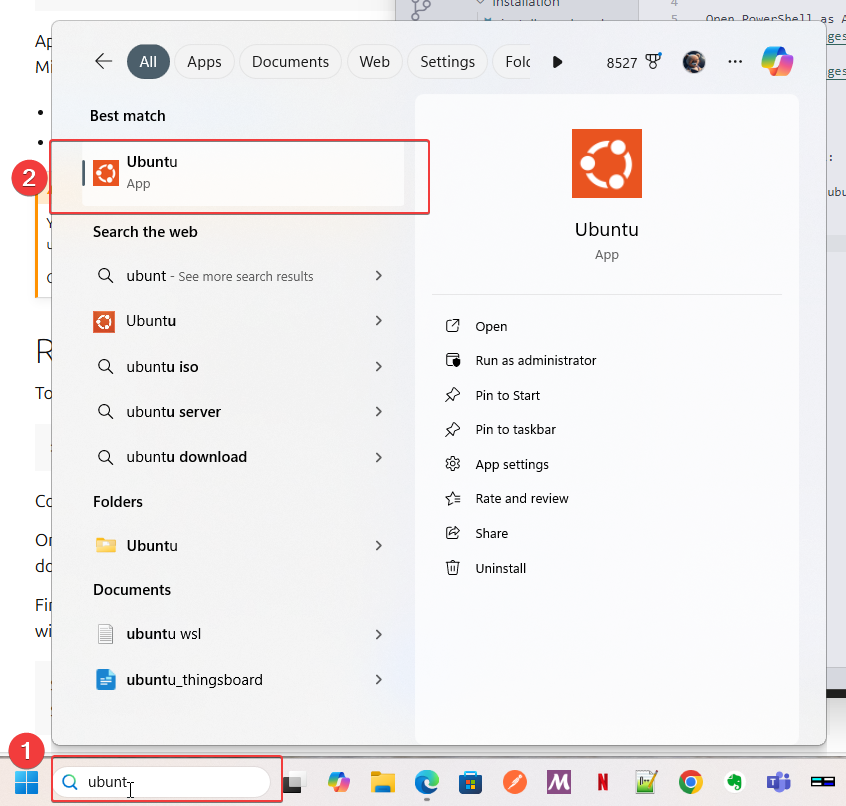
Task: Open the green notepad app in taskbar
Action: pyautogui.click(x=646, y=782)
